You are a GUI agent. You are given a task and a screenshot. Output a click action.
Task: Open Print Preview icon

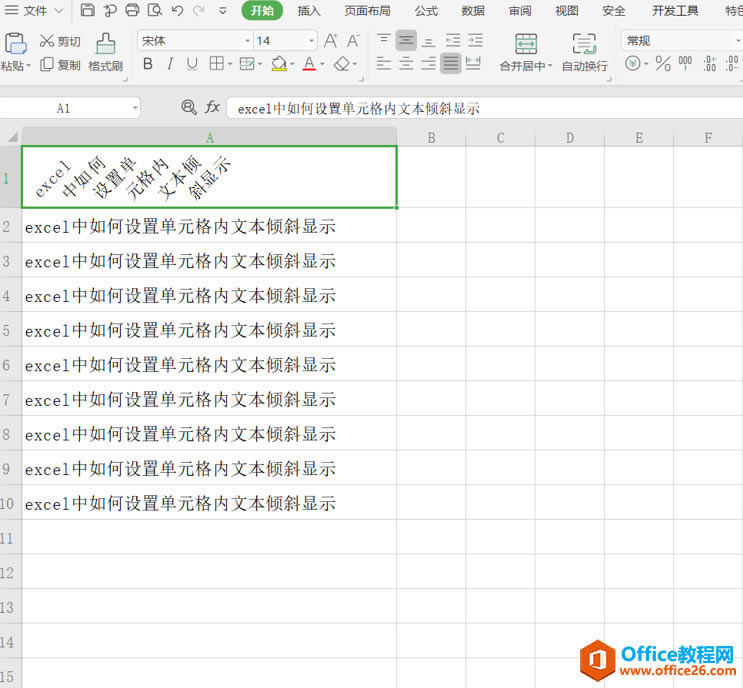pyautogui.click(x=154, y=10)
